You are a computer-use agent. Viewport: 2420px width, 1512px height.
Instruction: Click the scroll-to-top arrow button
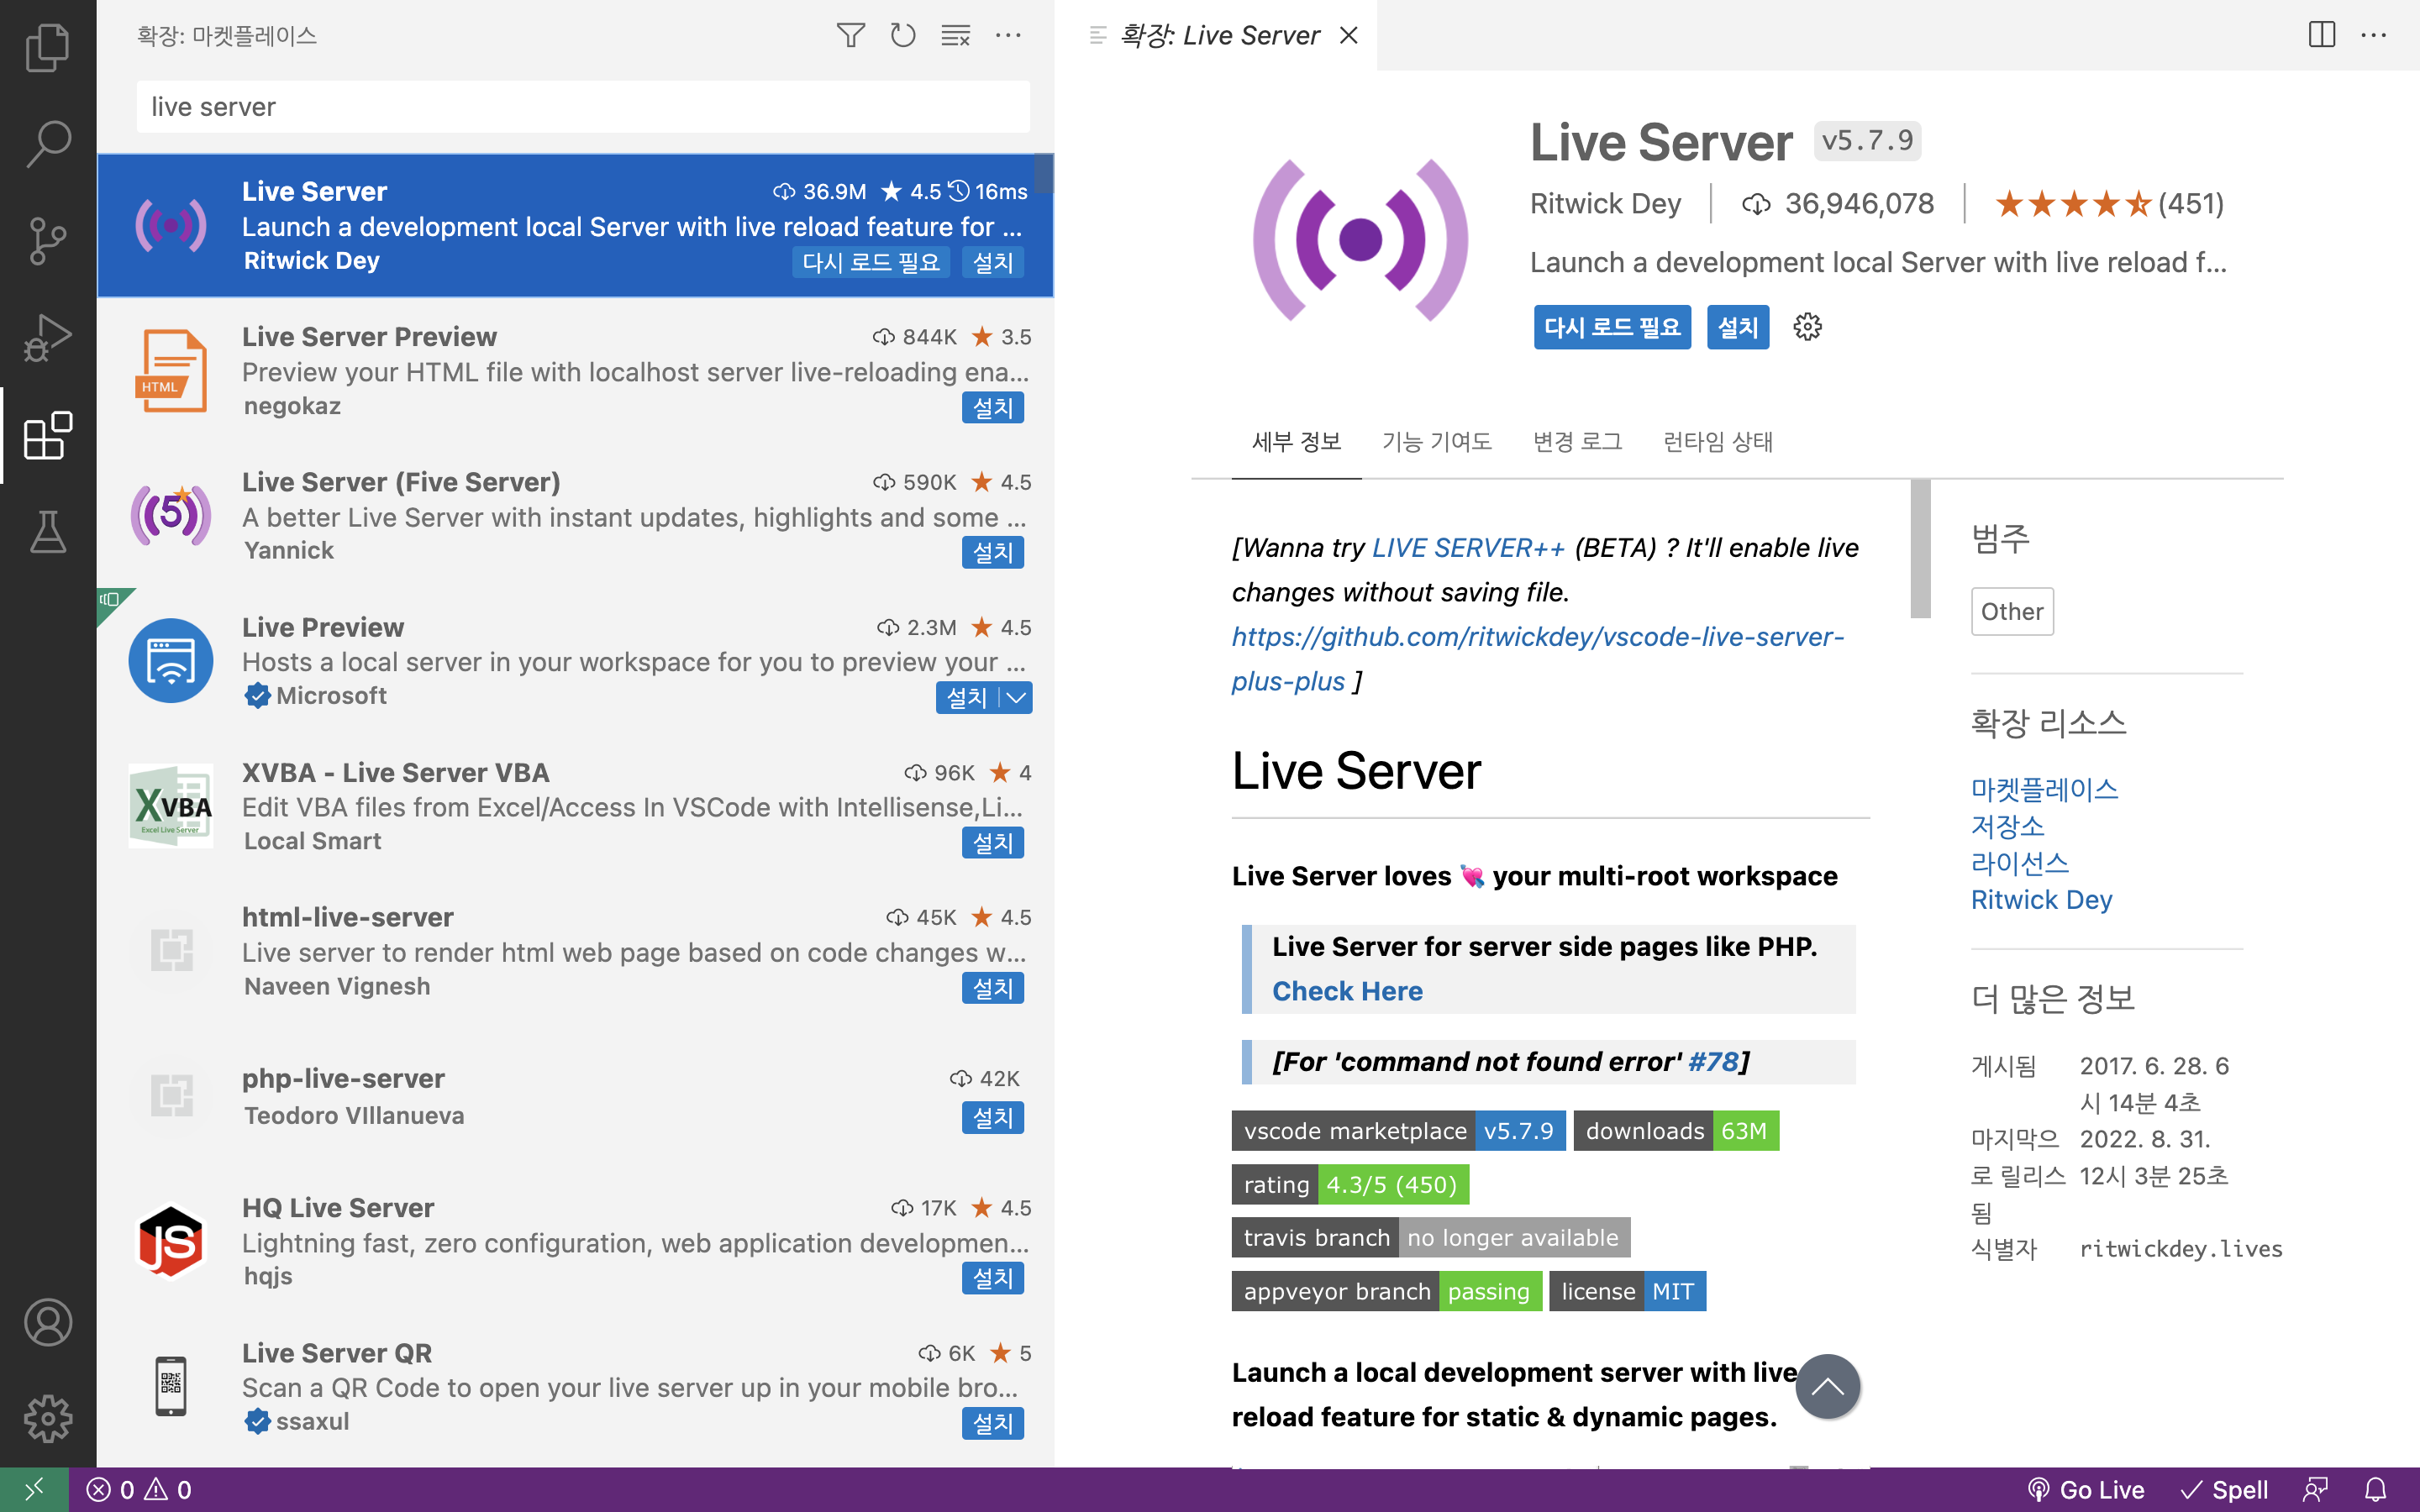point(1827,1386)
